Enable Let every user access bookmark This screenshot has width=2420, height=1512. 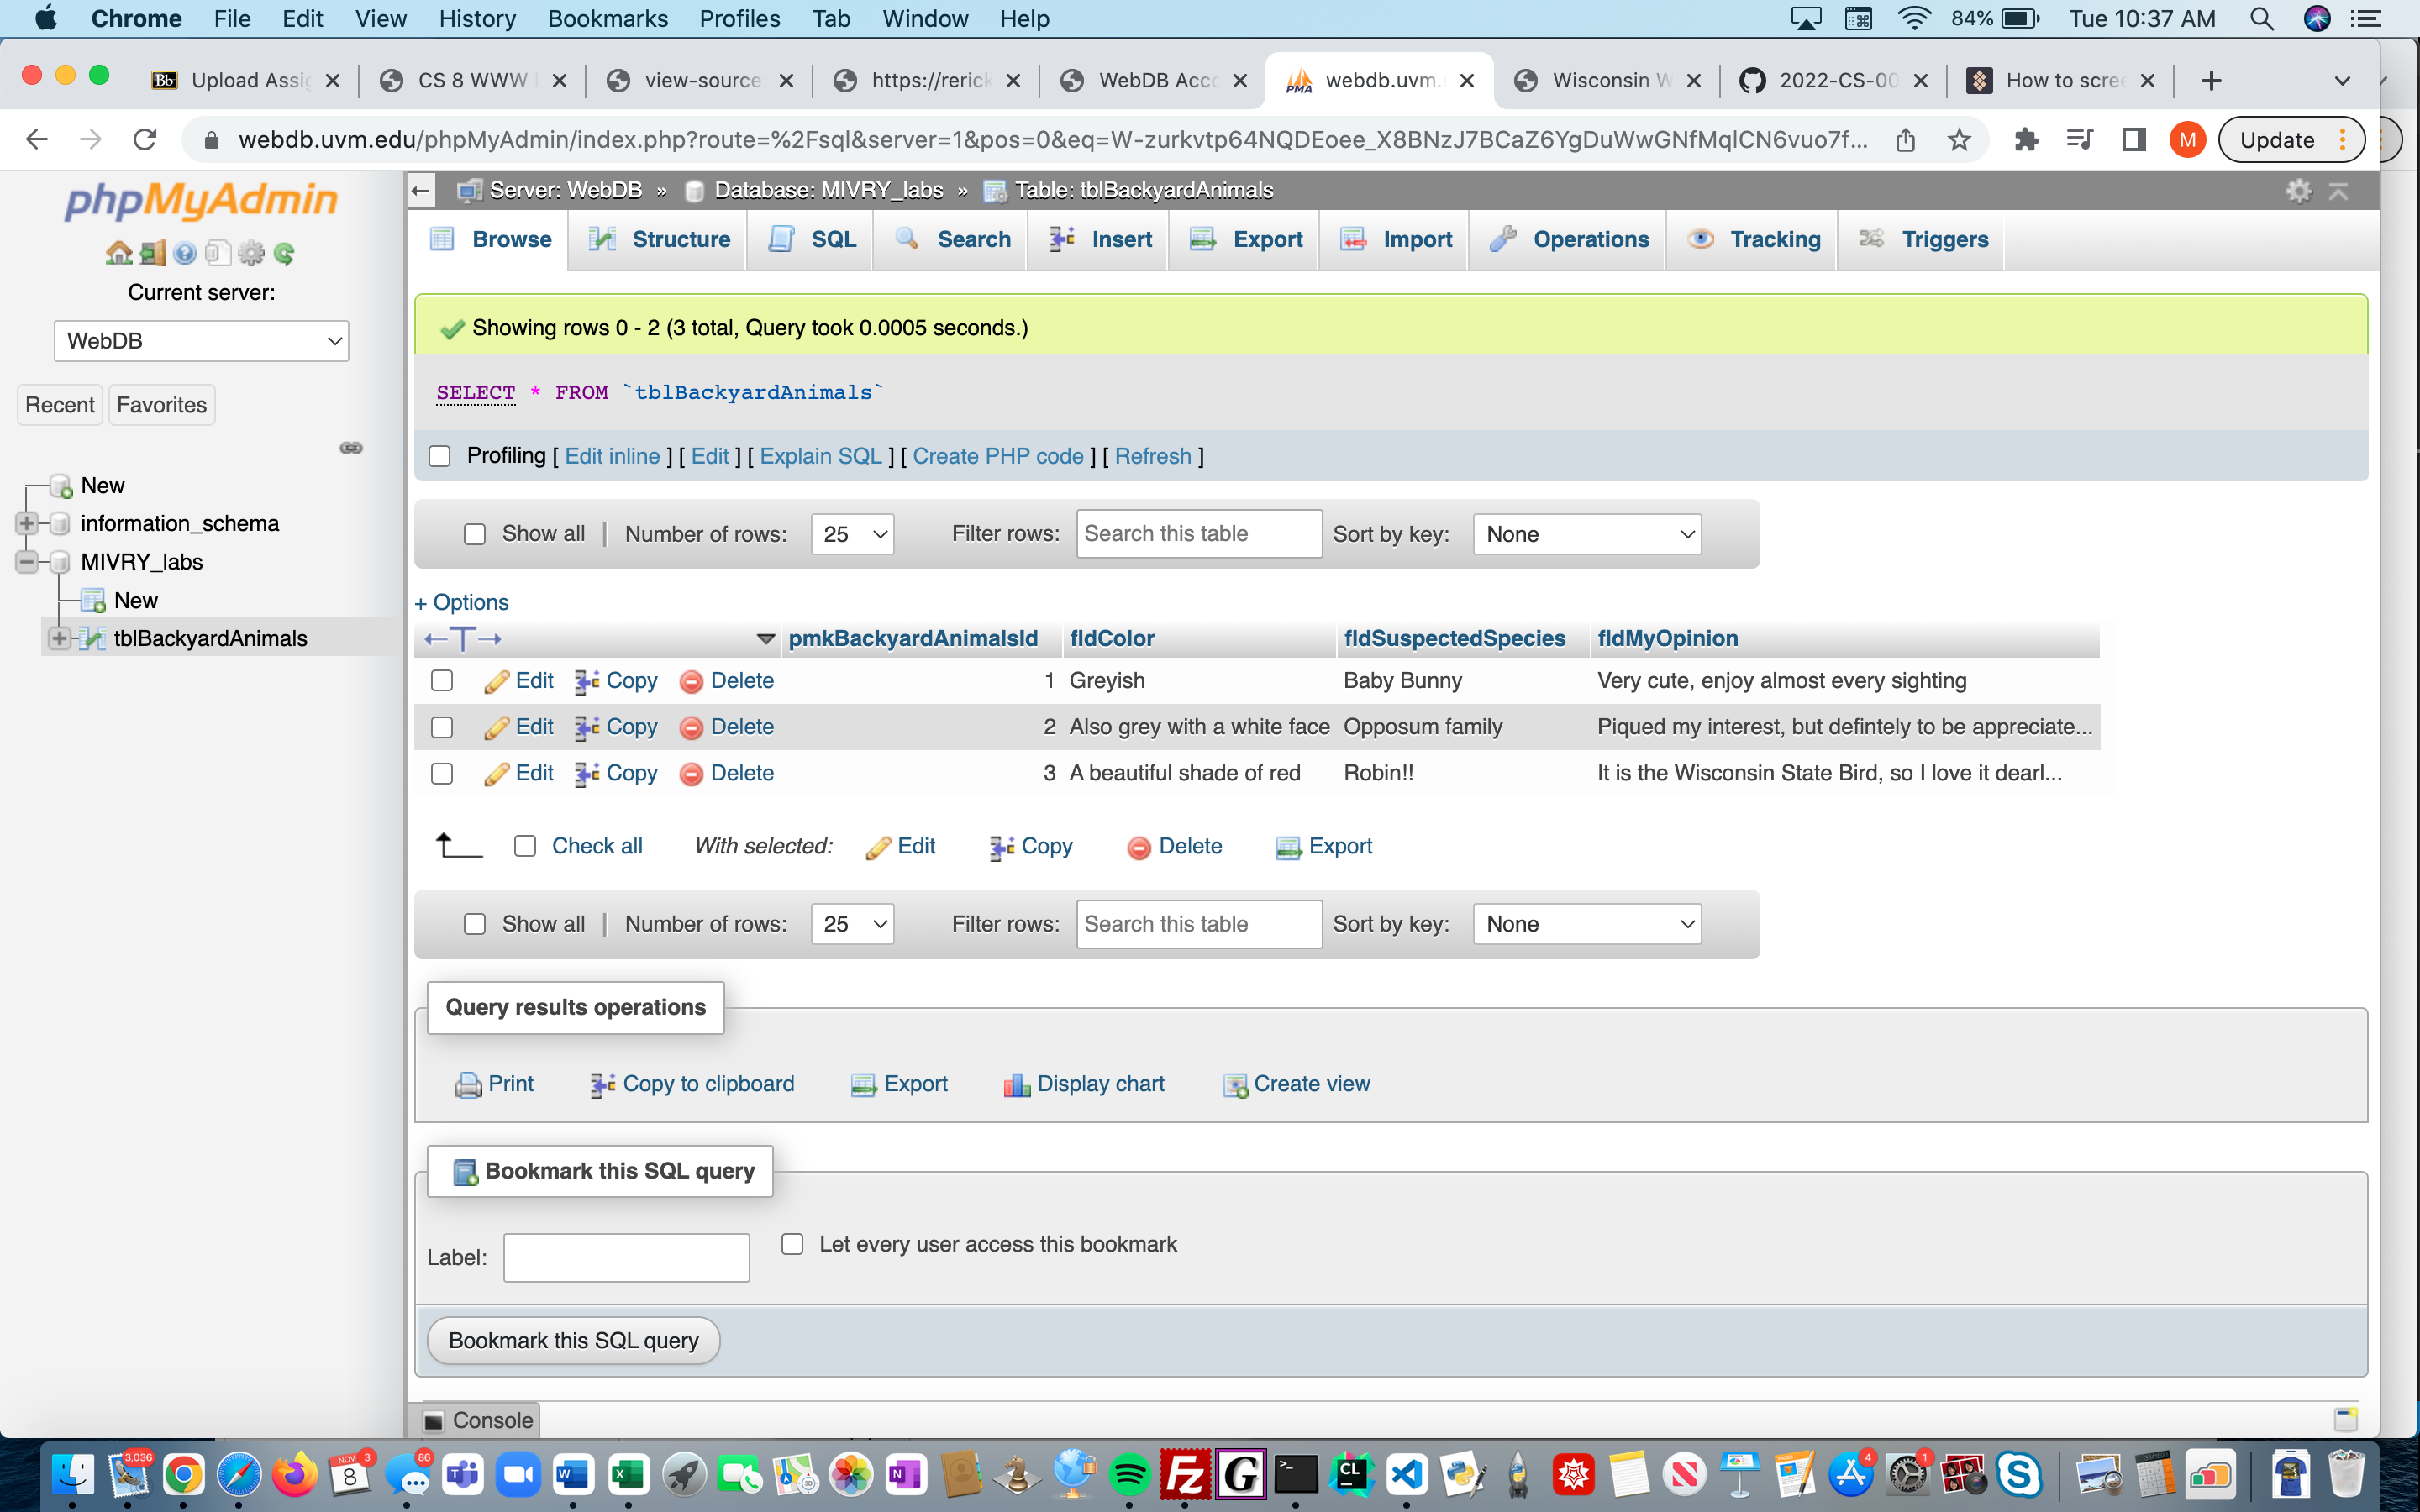click(x=792, y=1244)
